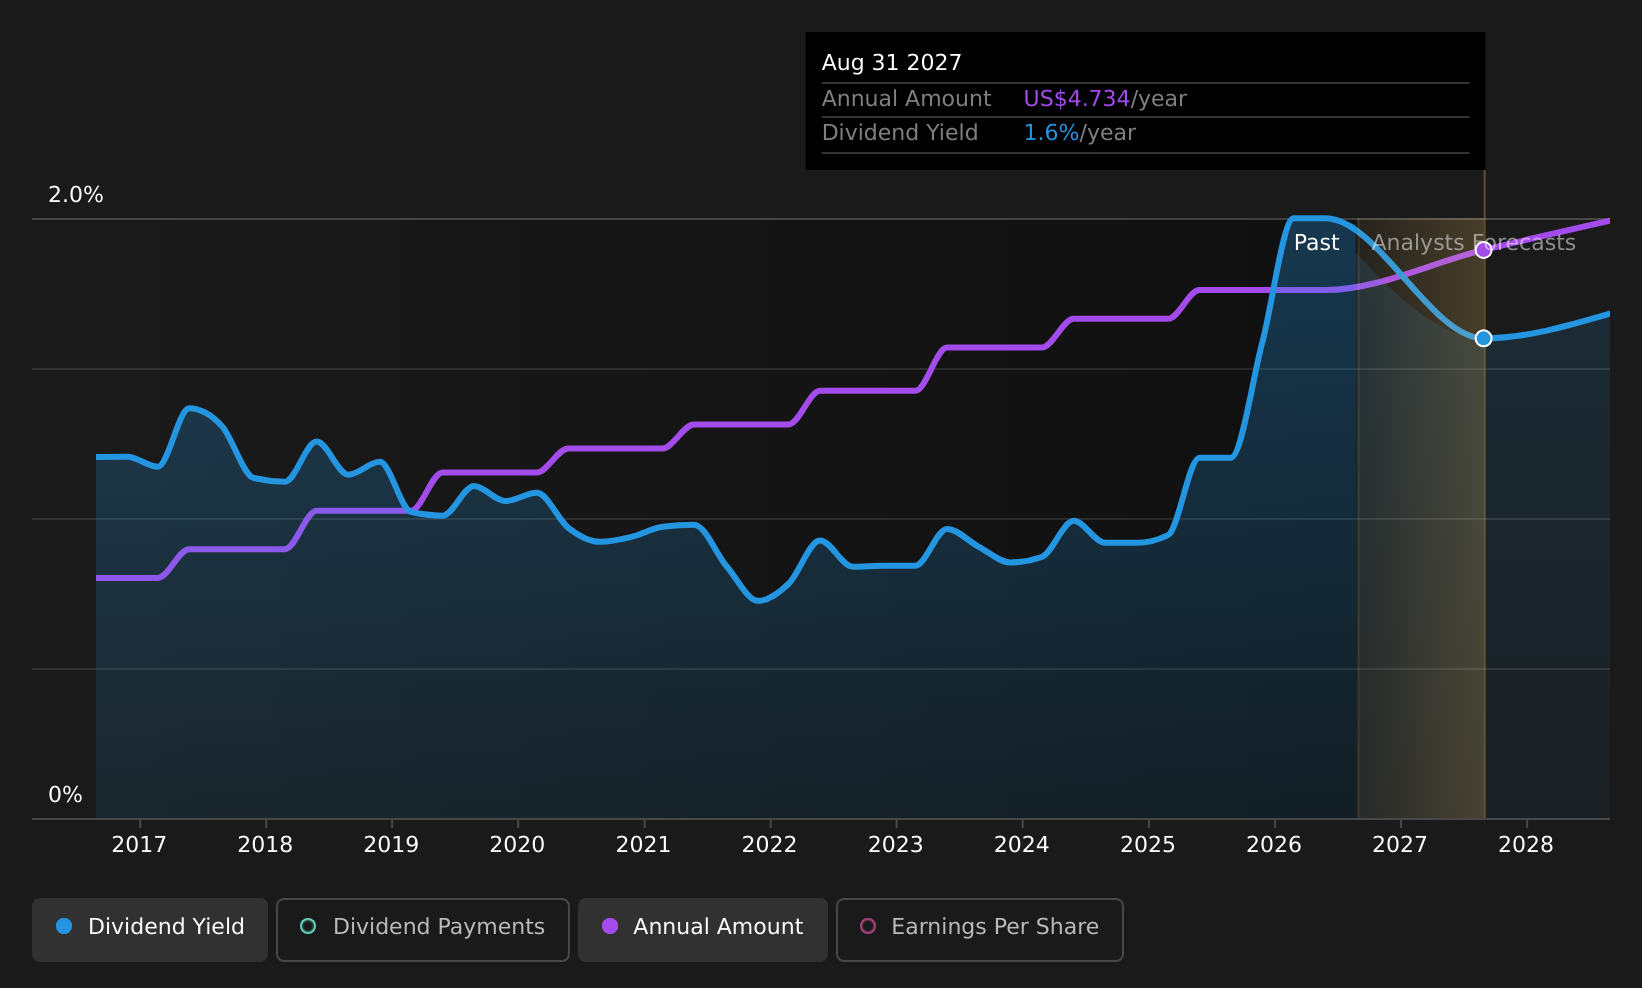The image size is (1642, 988).
Task: Click the 2019 x-axis label
Action: (x=391, y=845)
